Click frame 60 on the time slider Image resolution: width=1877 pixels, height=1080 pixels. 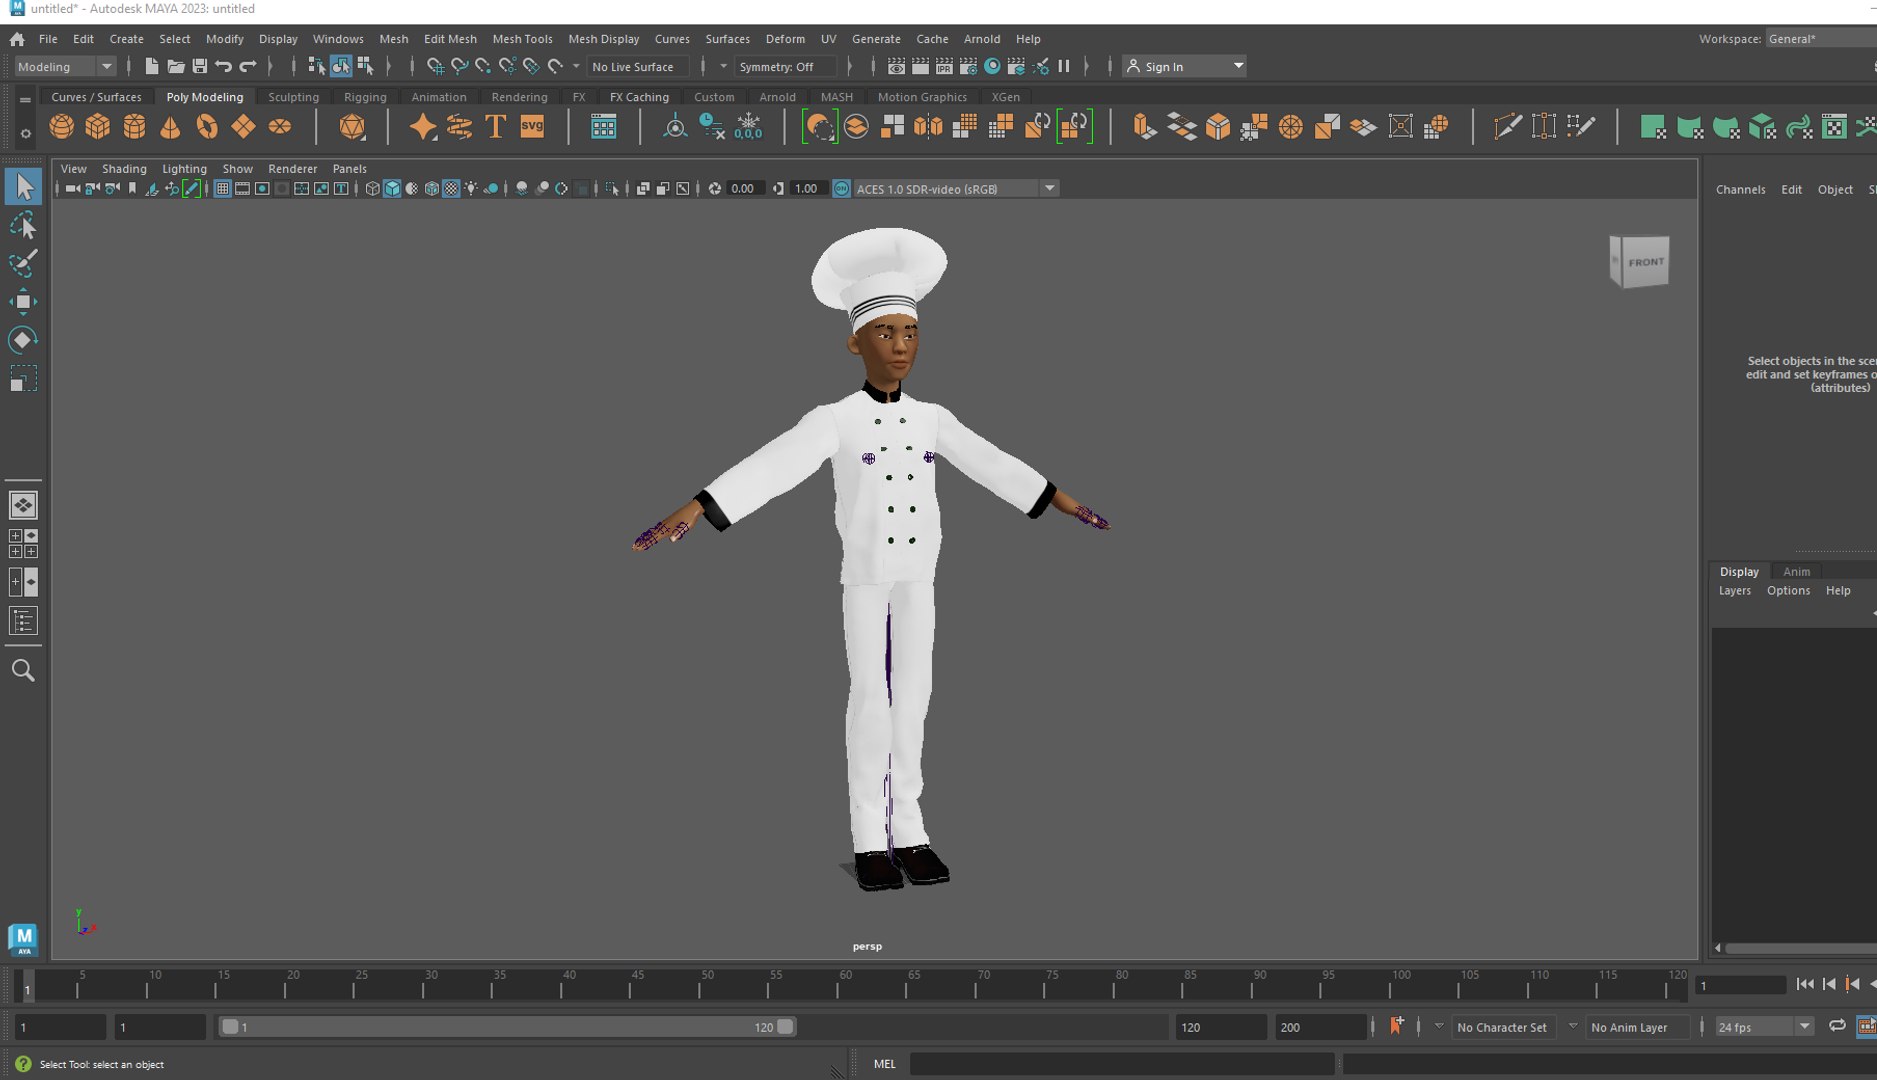pos(845,985)
